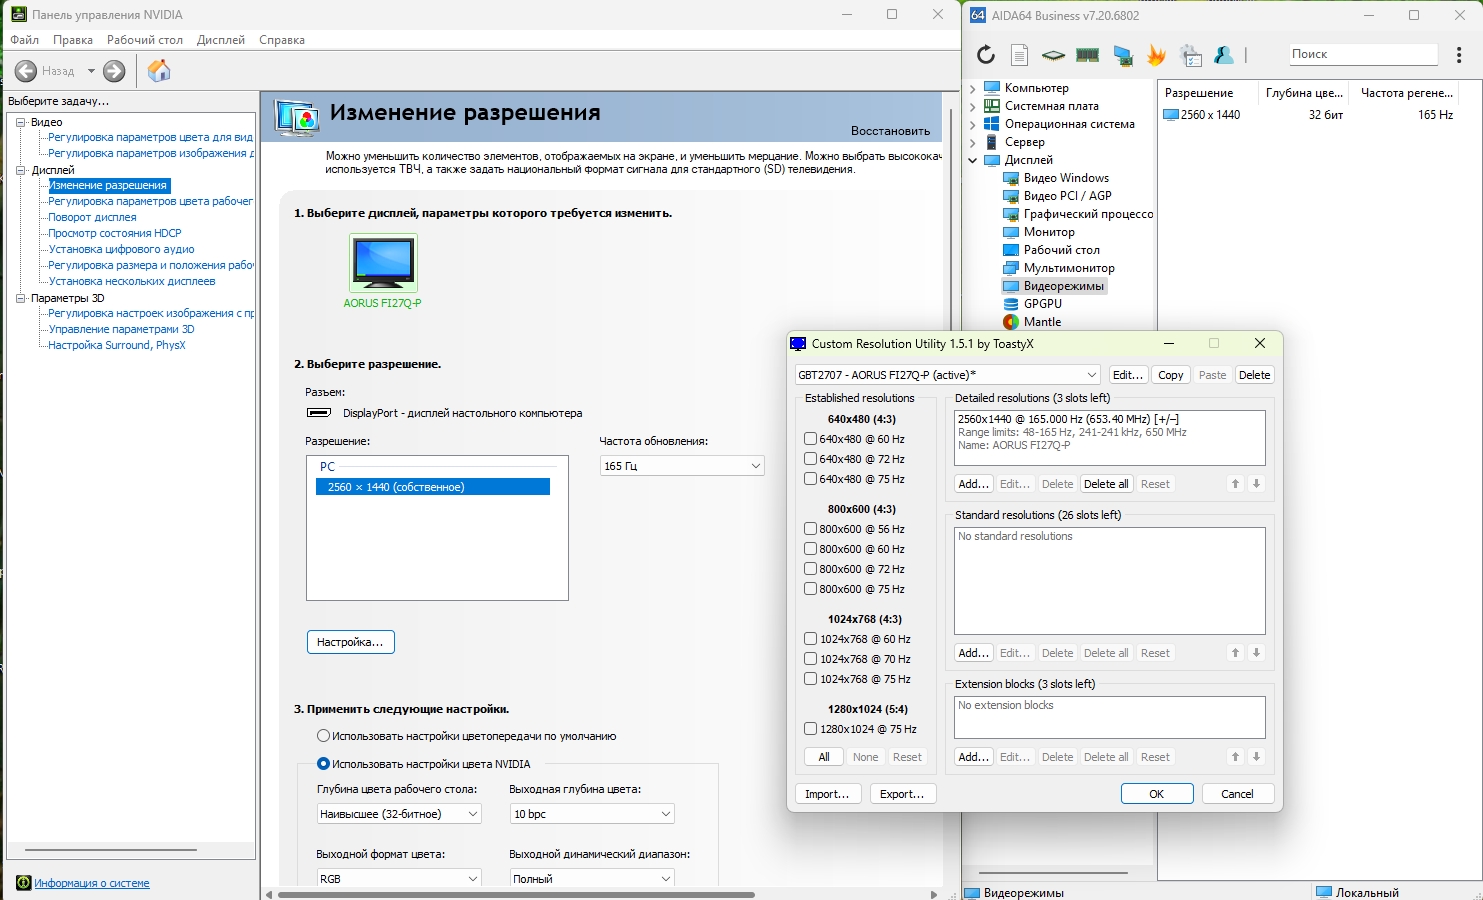This screenshot has width=1483, height=900.
Task: Open desktop color depth dropdown
Action: [x=399, y=814]
